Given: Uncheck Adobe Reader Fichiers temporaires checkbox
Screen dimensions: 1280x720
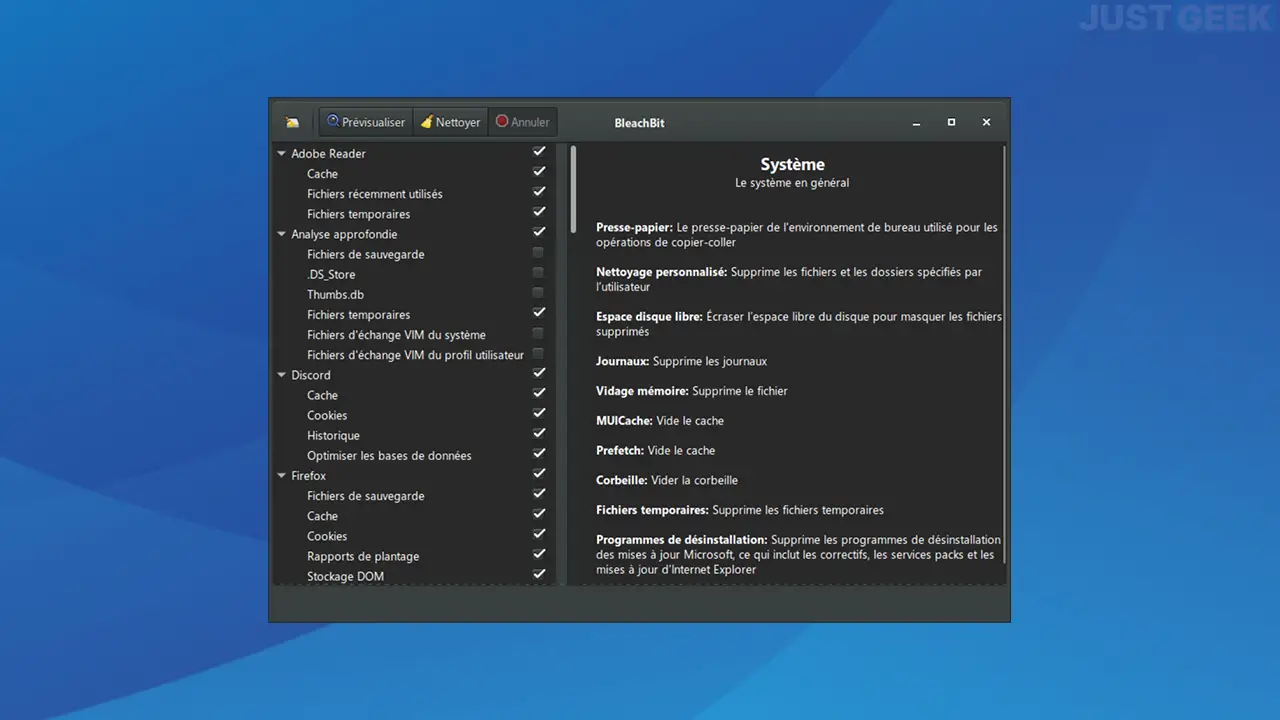Looking at the screenshot, I should point(539,212).
